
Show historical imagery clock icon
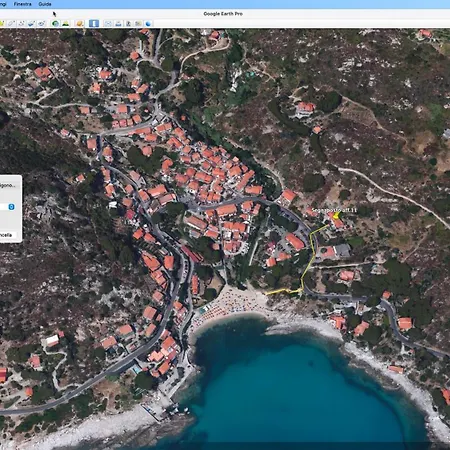[55, 23]
